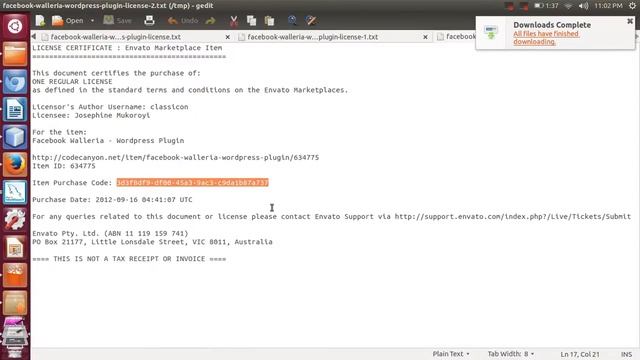Open All files have finished downloading link
This screenshot has height=360, width=640.
coord(546,38)
